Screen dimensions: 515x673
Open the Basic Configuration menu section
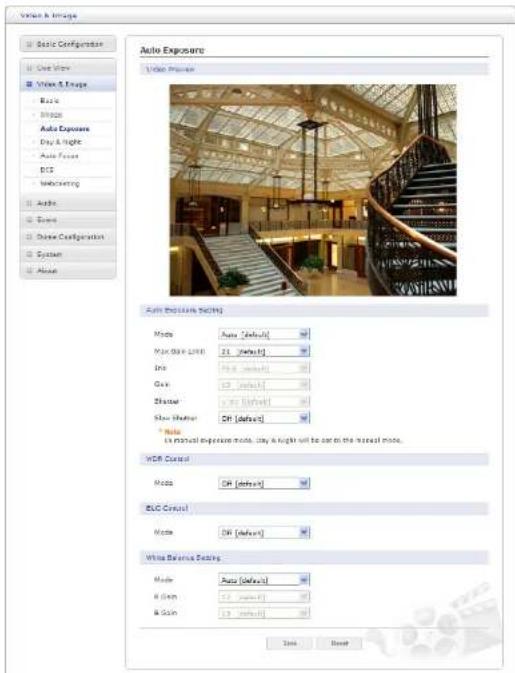pos(68,44)
